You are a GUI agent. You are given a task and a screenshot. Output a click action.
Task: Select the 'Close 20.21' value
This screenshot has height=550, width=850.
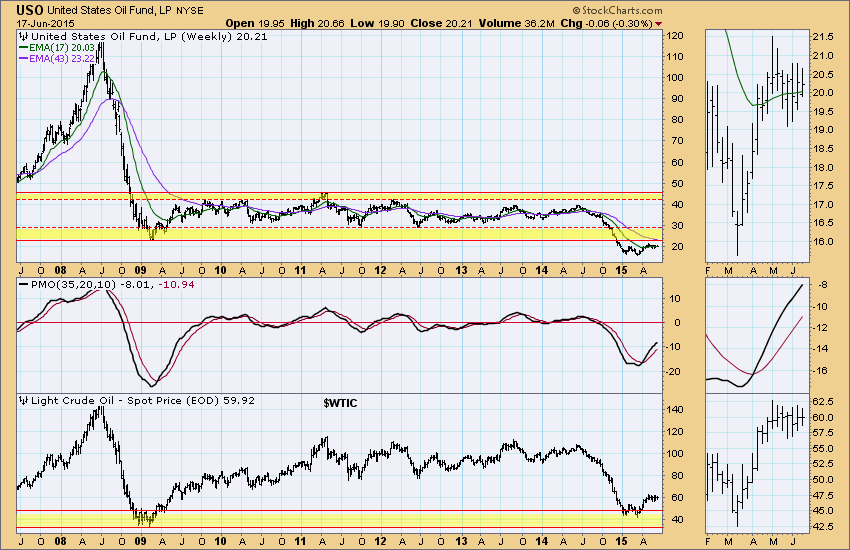441,23
